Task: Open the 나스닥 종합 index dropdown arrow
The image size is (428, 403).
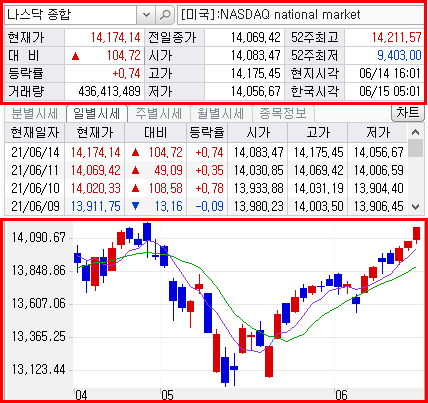Action: coord(146,15)
